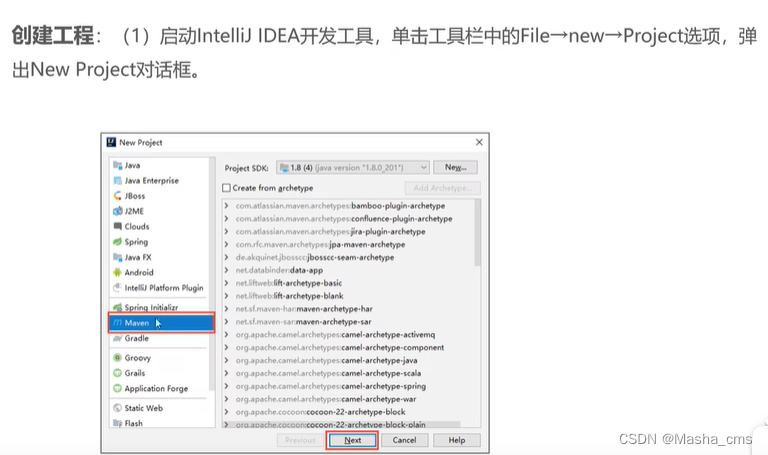Click the archetype list vertical scrollbar
The image size is (768, 455).
point(478,233)
